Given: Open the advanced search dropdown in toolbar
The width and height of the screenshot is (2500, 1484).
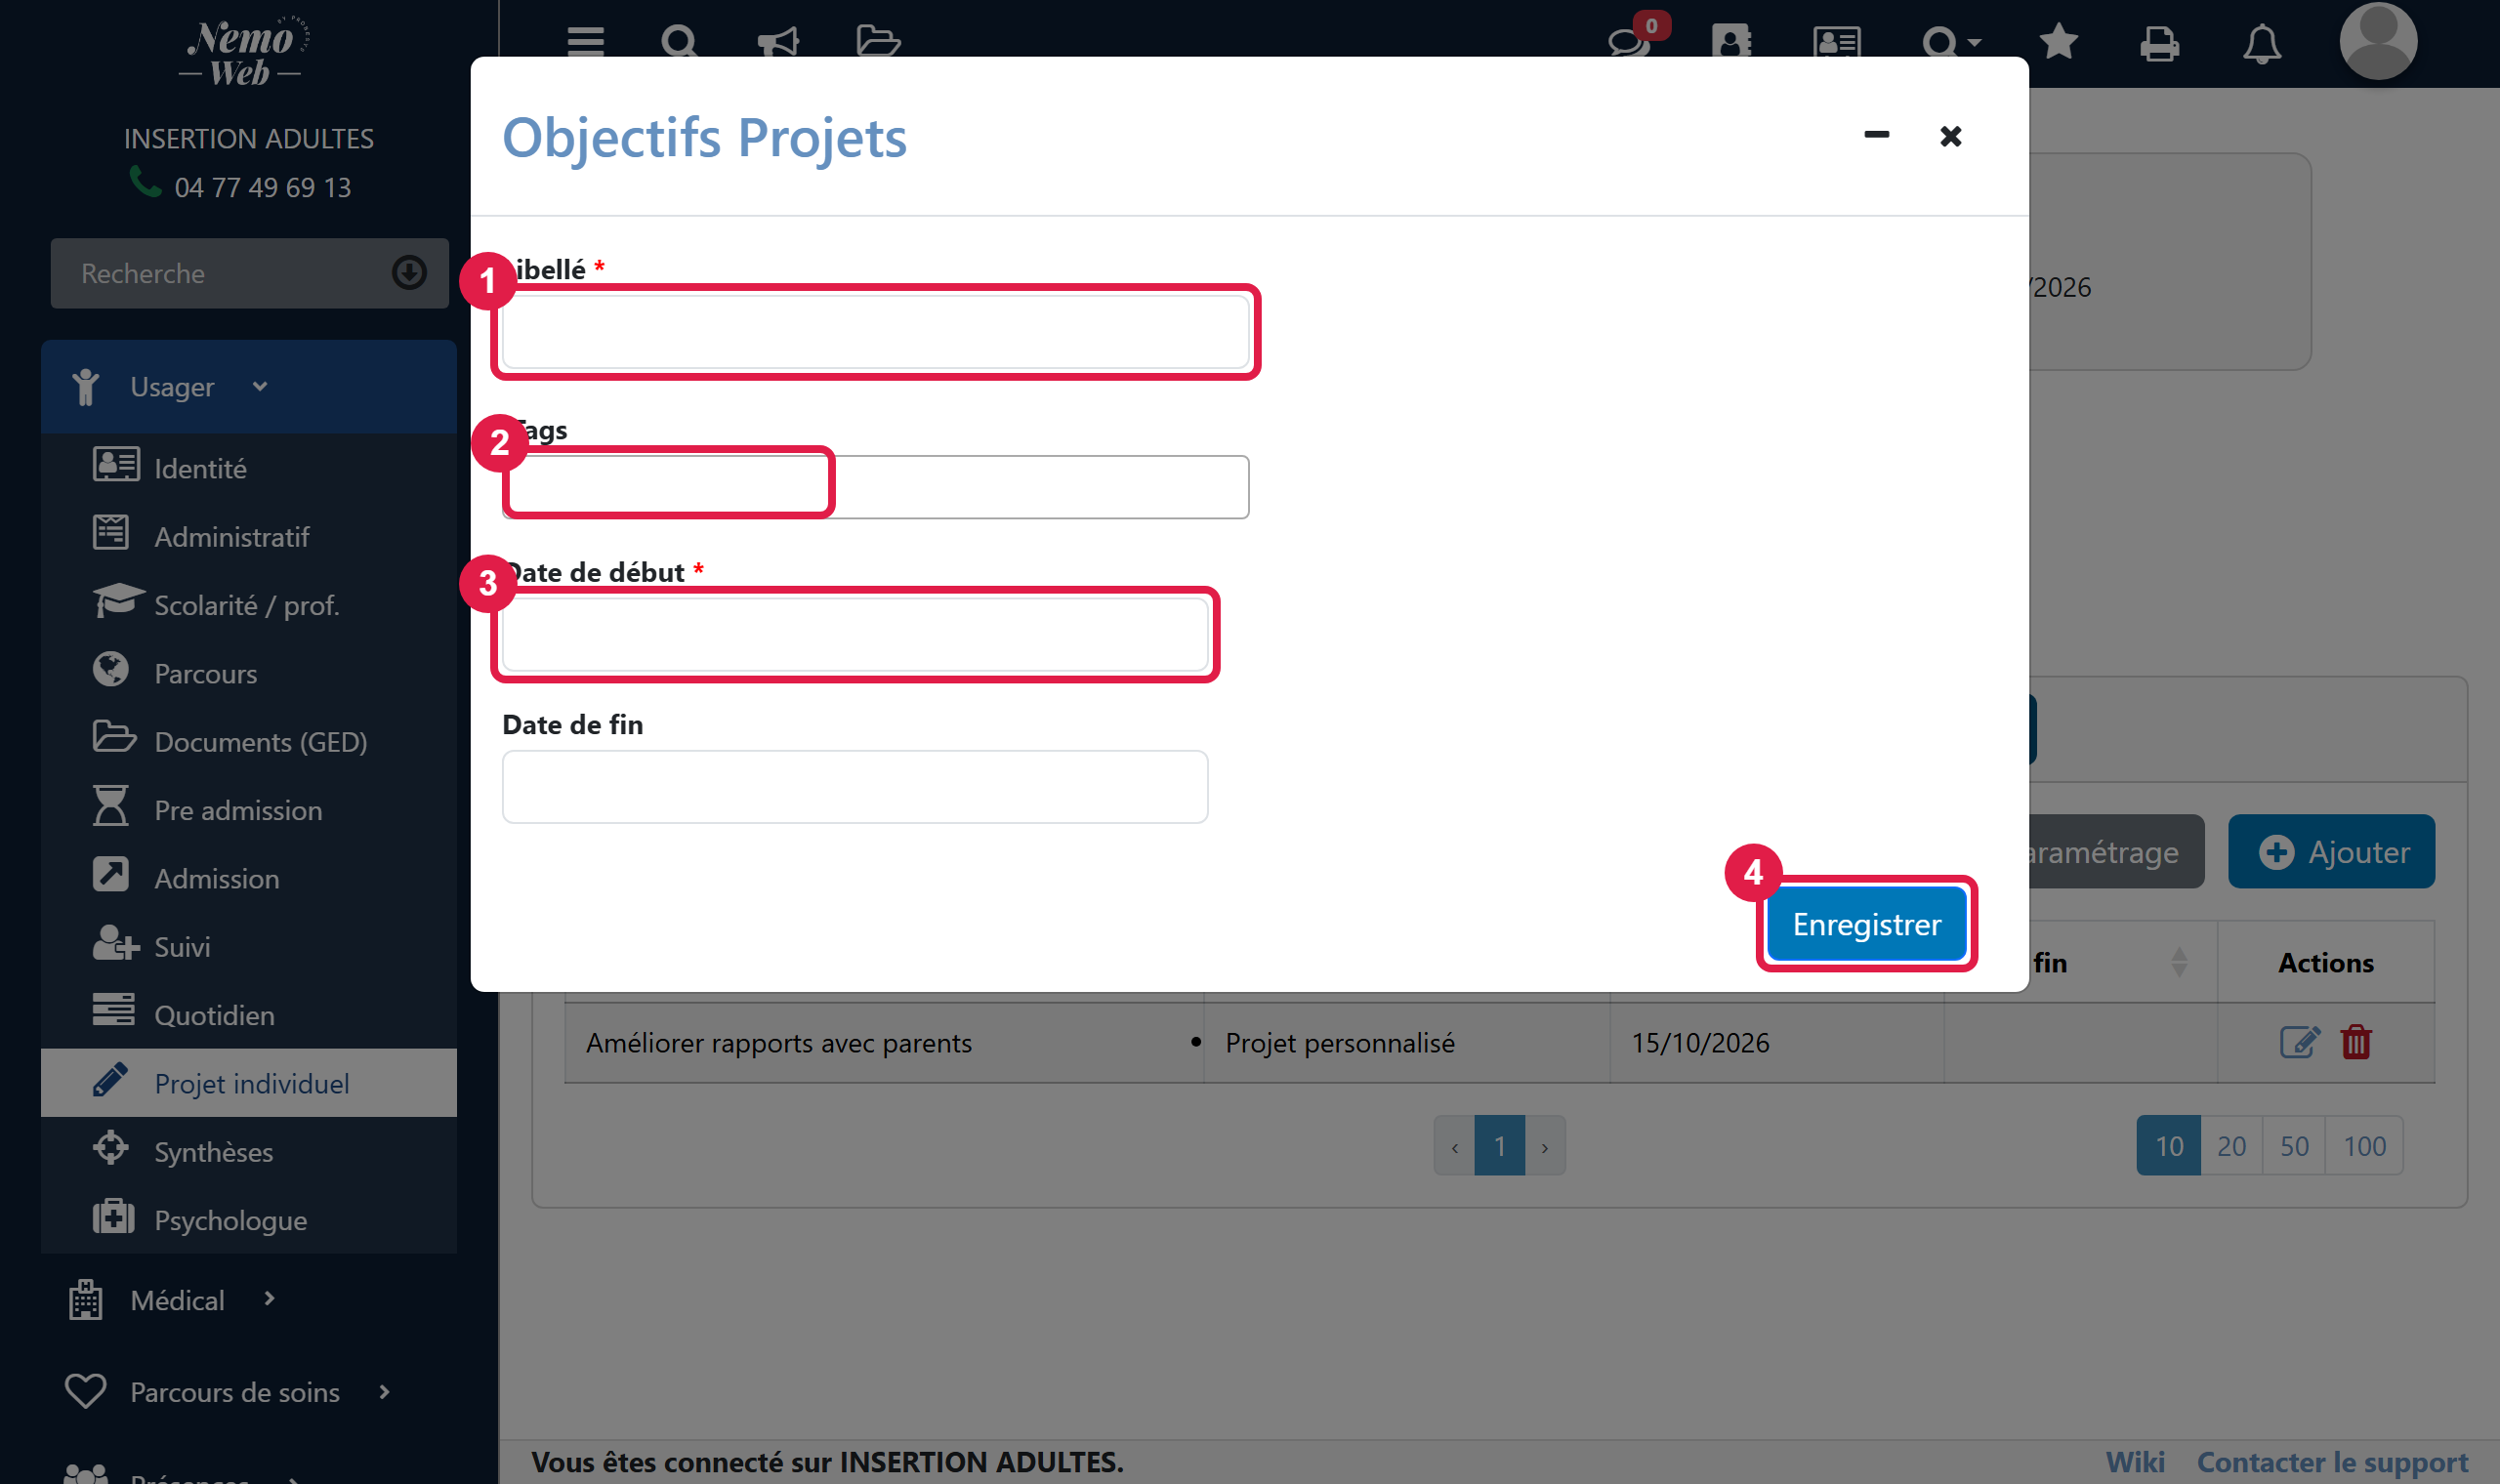Looking at the screenshot, I should 1951,42.
